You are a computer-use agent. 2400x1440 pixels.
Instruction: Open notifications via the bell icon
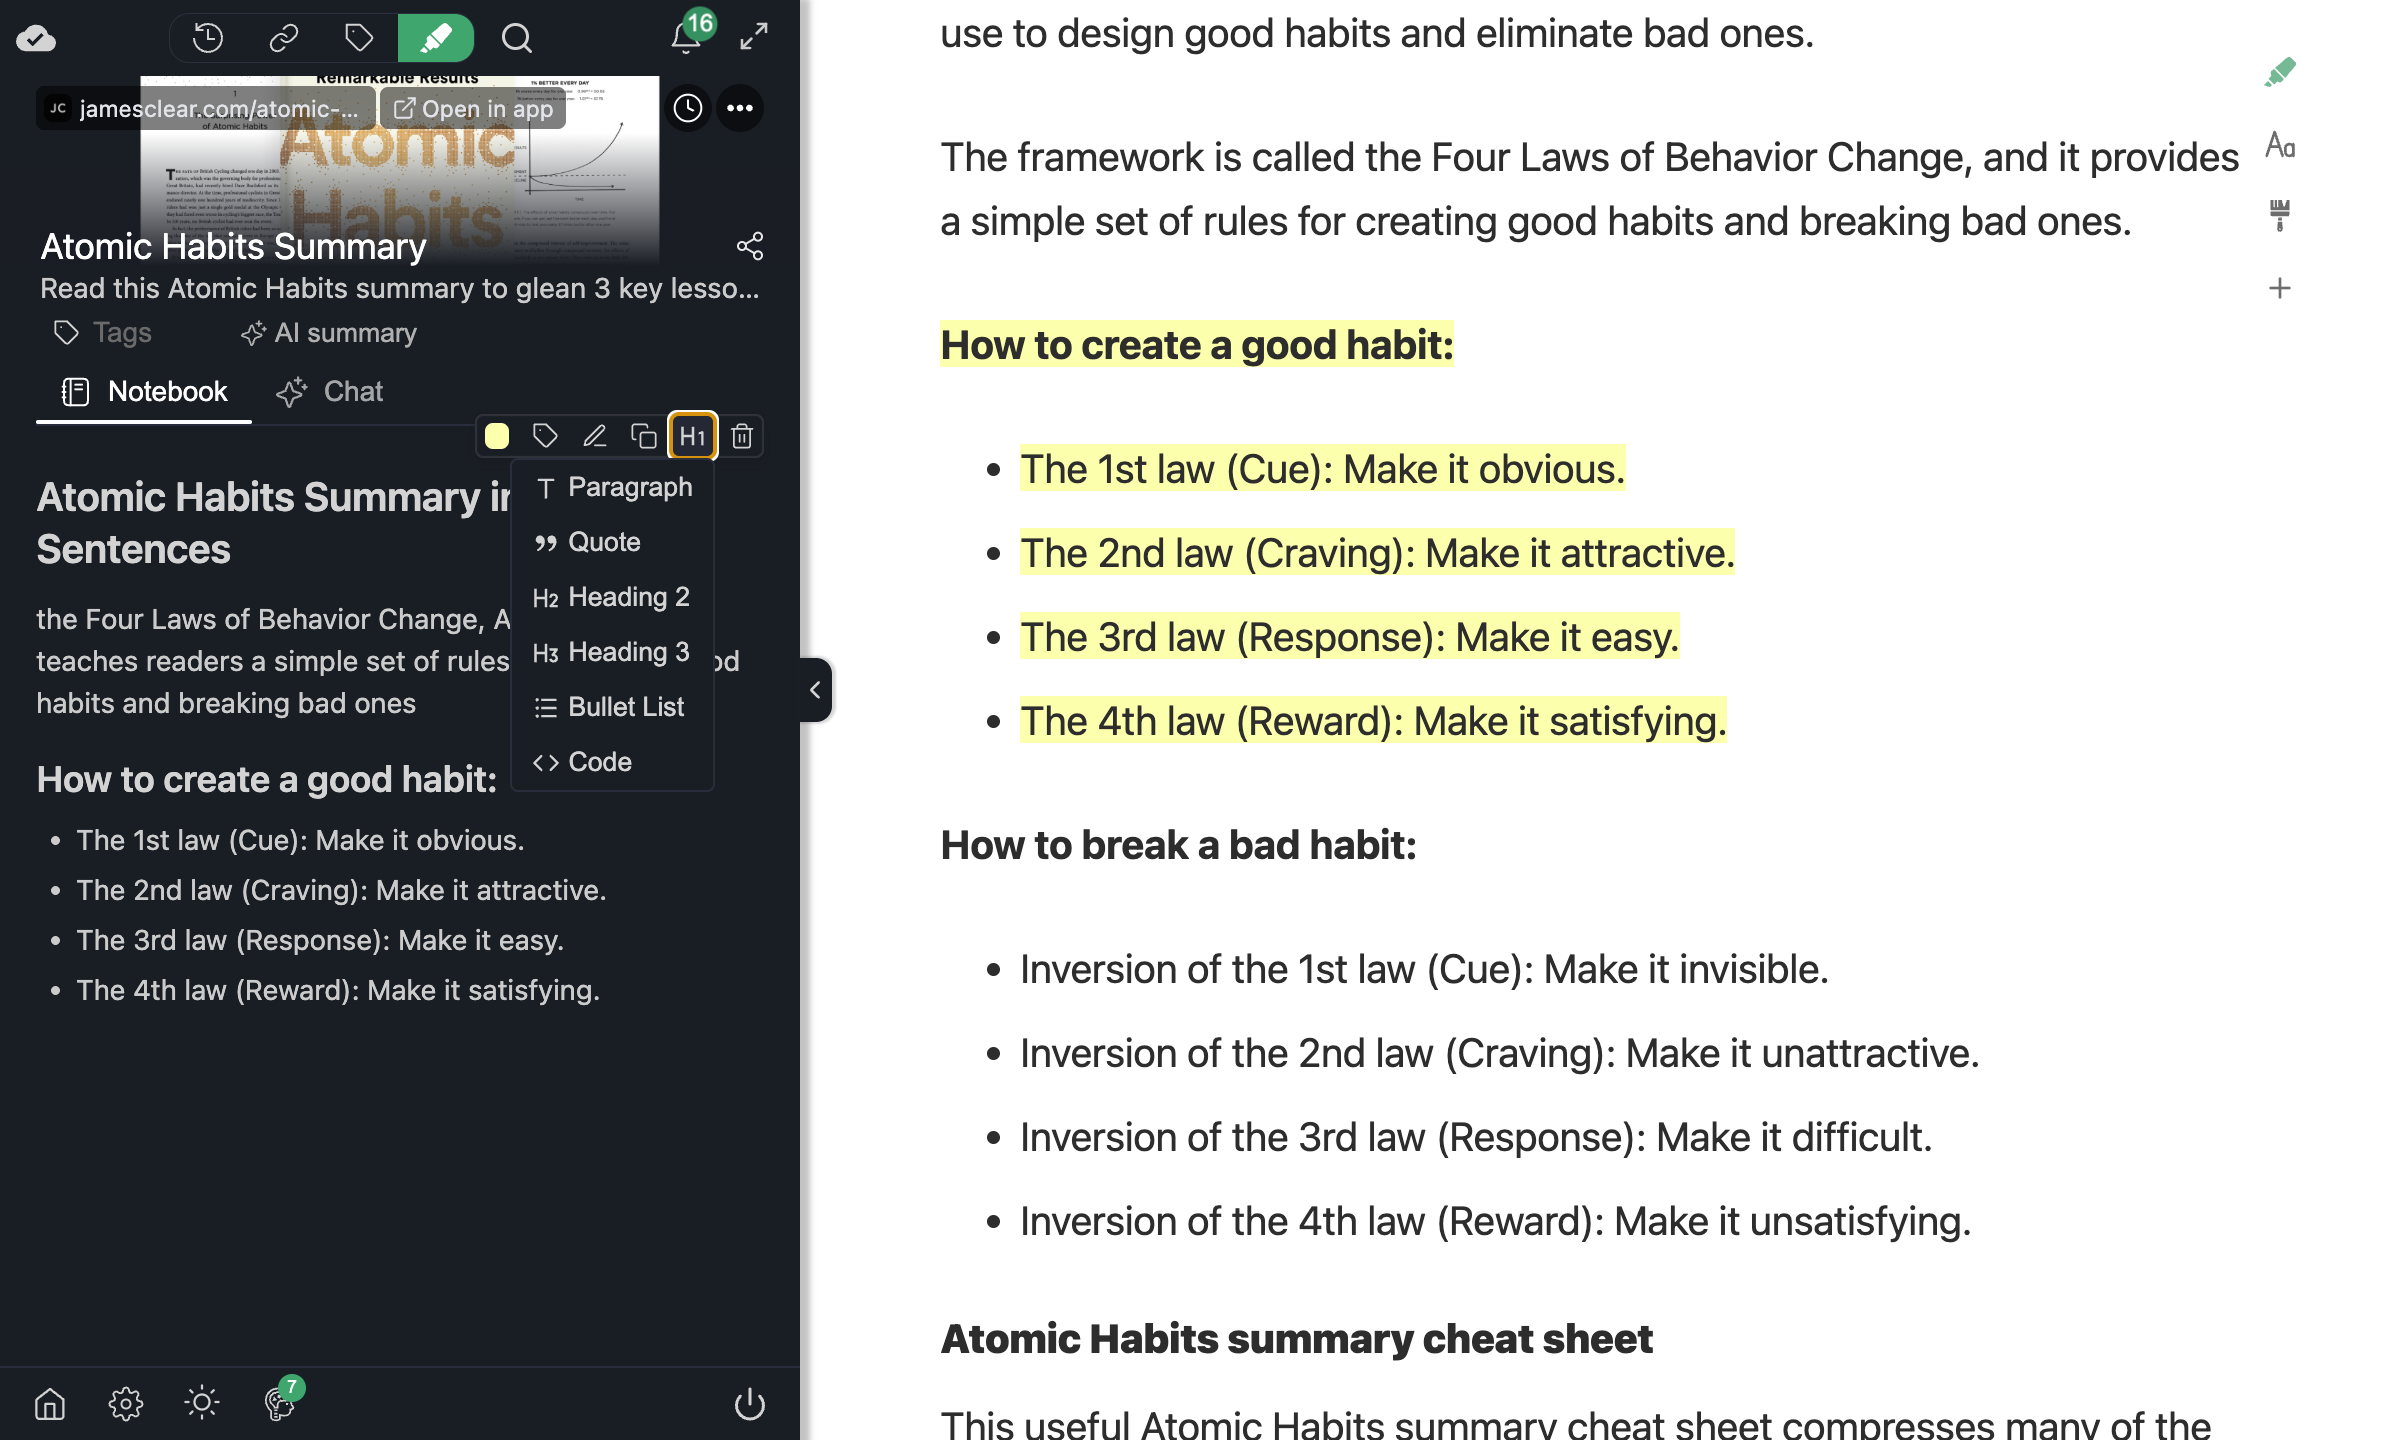[x=684, y=37]
